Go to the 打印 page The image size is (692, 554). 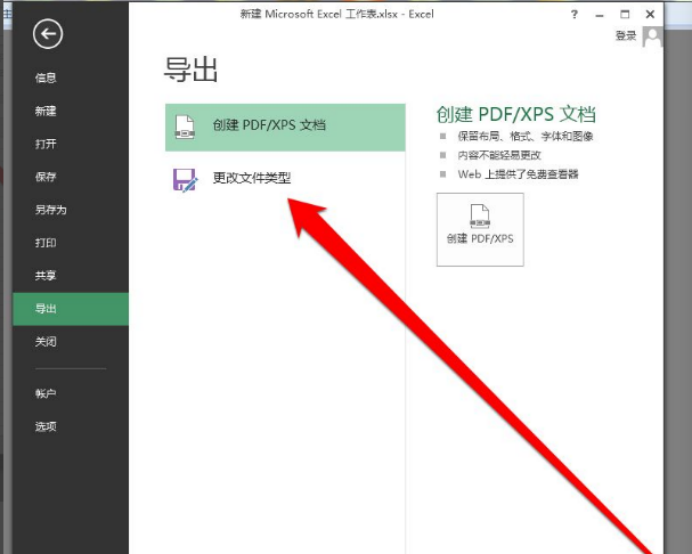click(x=46, y=243)
